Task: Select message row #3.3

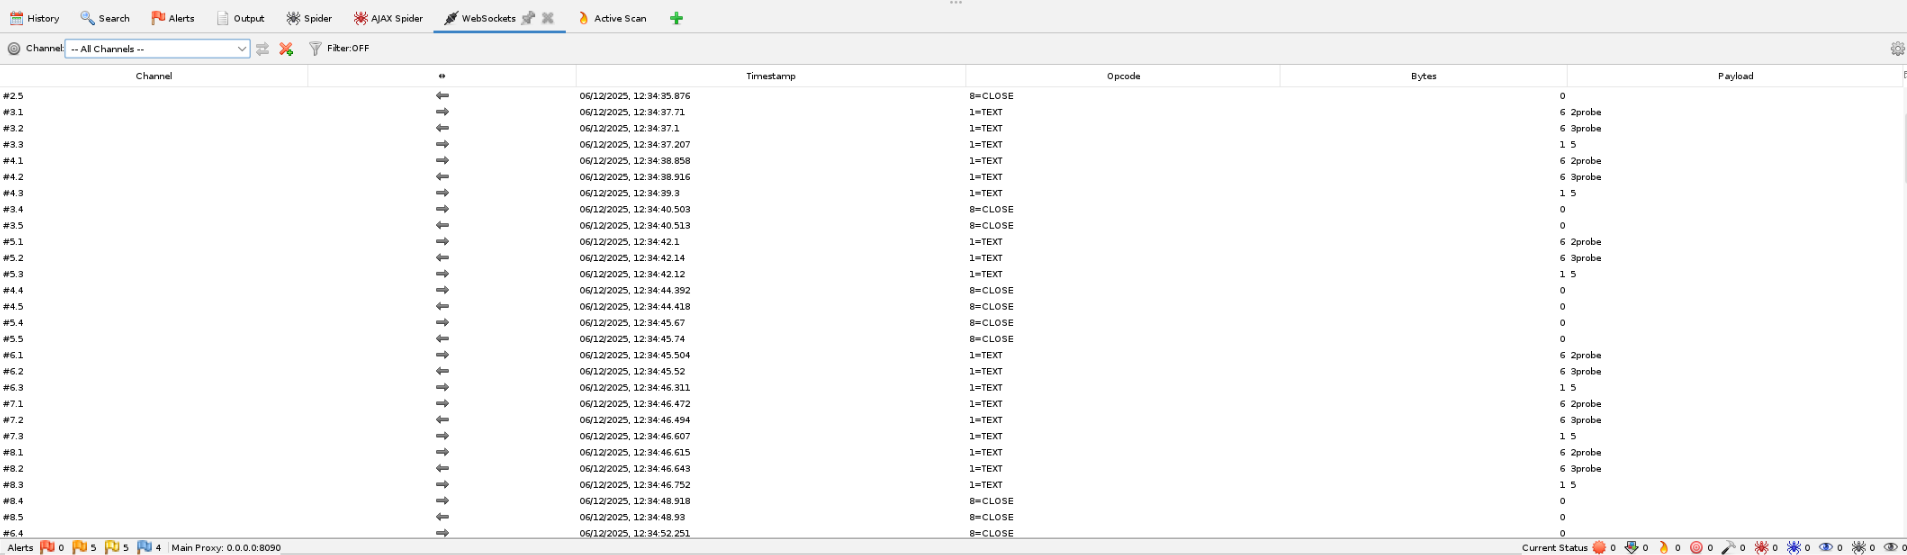Action: point(951,144)
